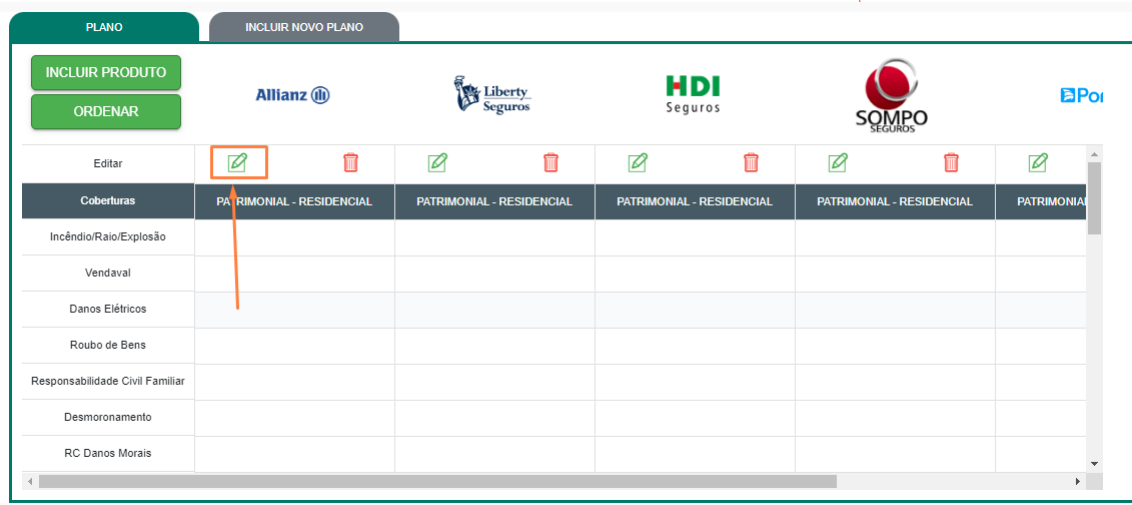
Task: Click the INCLUIR PRODUTO button
Action: coord(106,73)
